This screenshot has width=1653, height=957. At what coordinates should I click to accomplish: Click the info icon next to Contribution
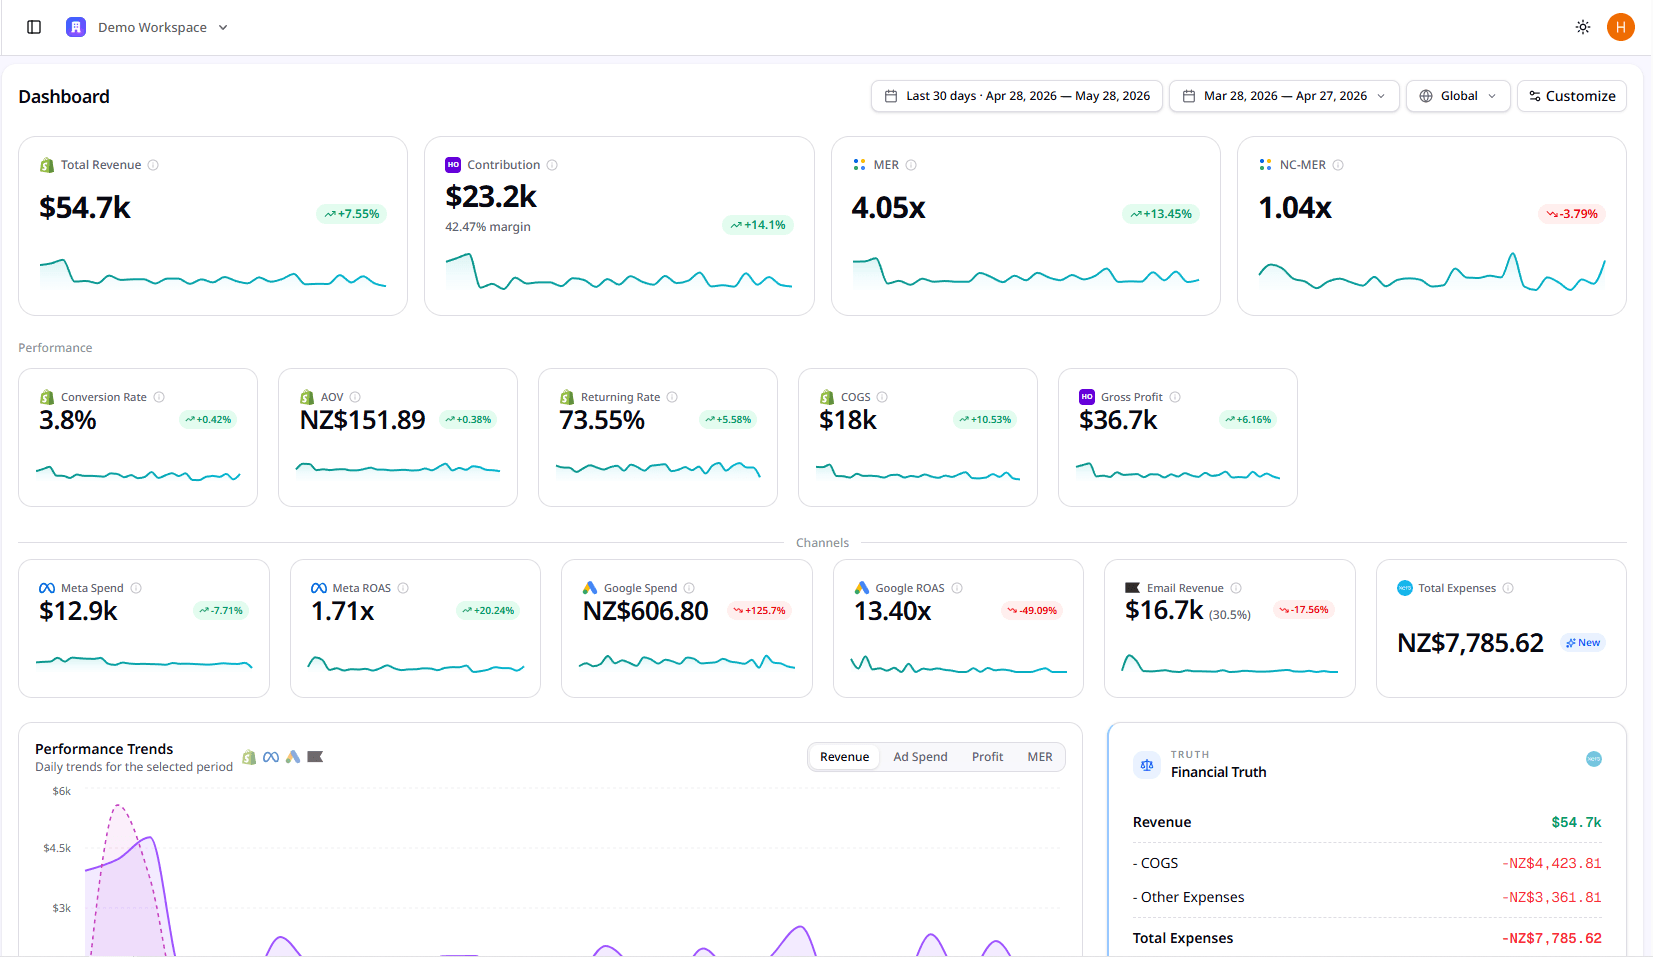tap(552, 165)
